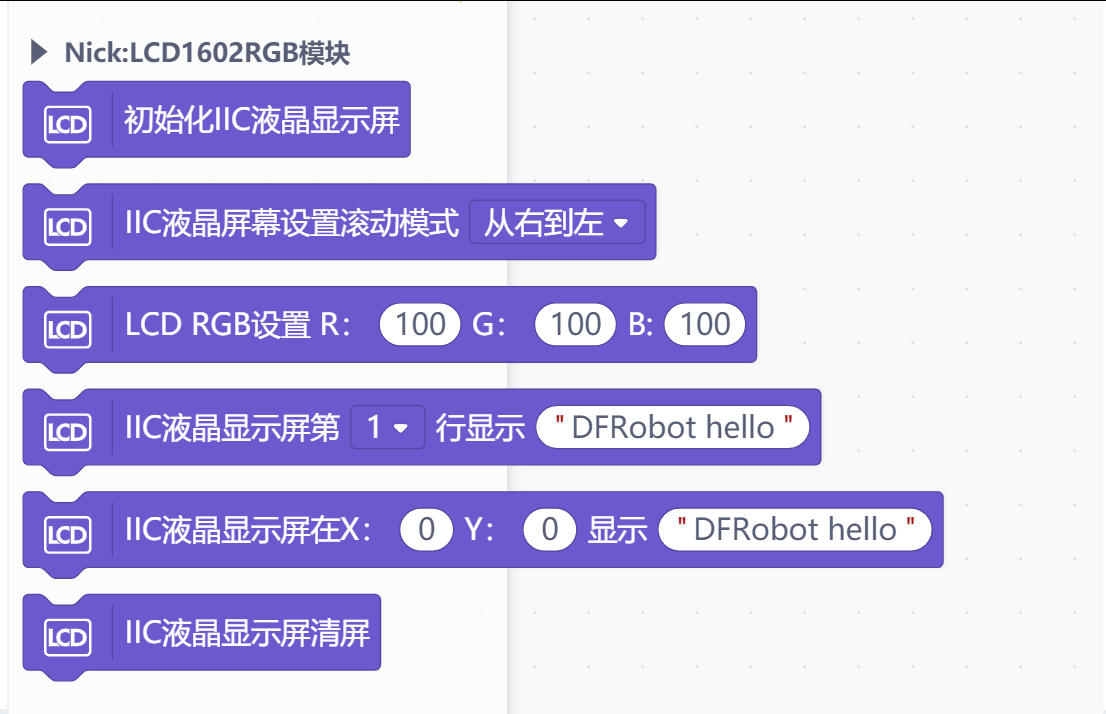Select the IIC液晶显示屏清屏 block label
The height and width of the screenshot is (714, 1106).
248,633
